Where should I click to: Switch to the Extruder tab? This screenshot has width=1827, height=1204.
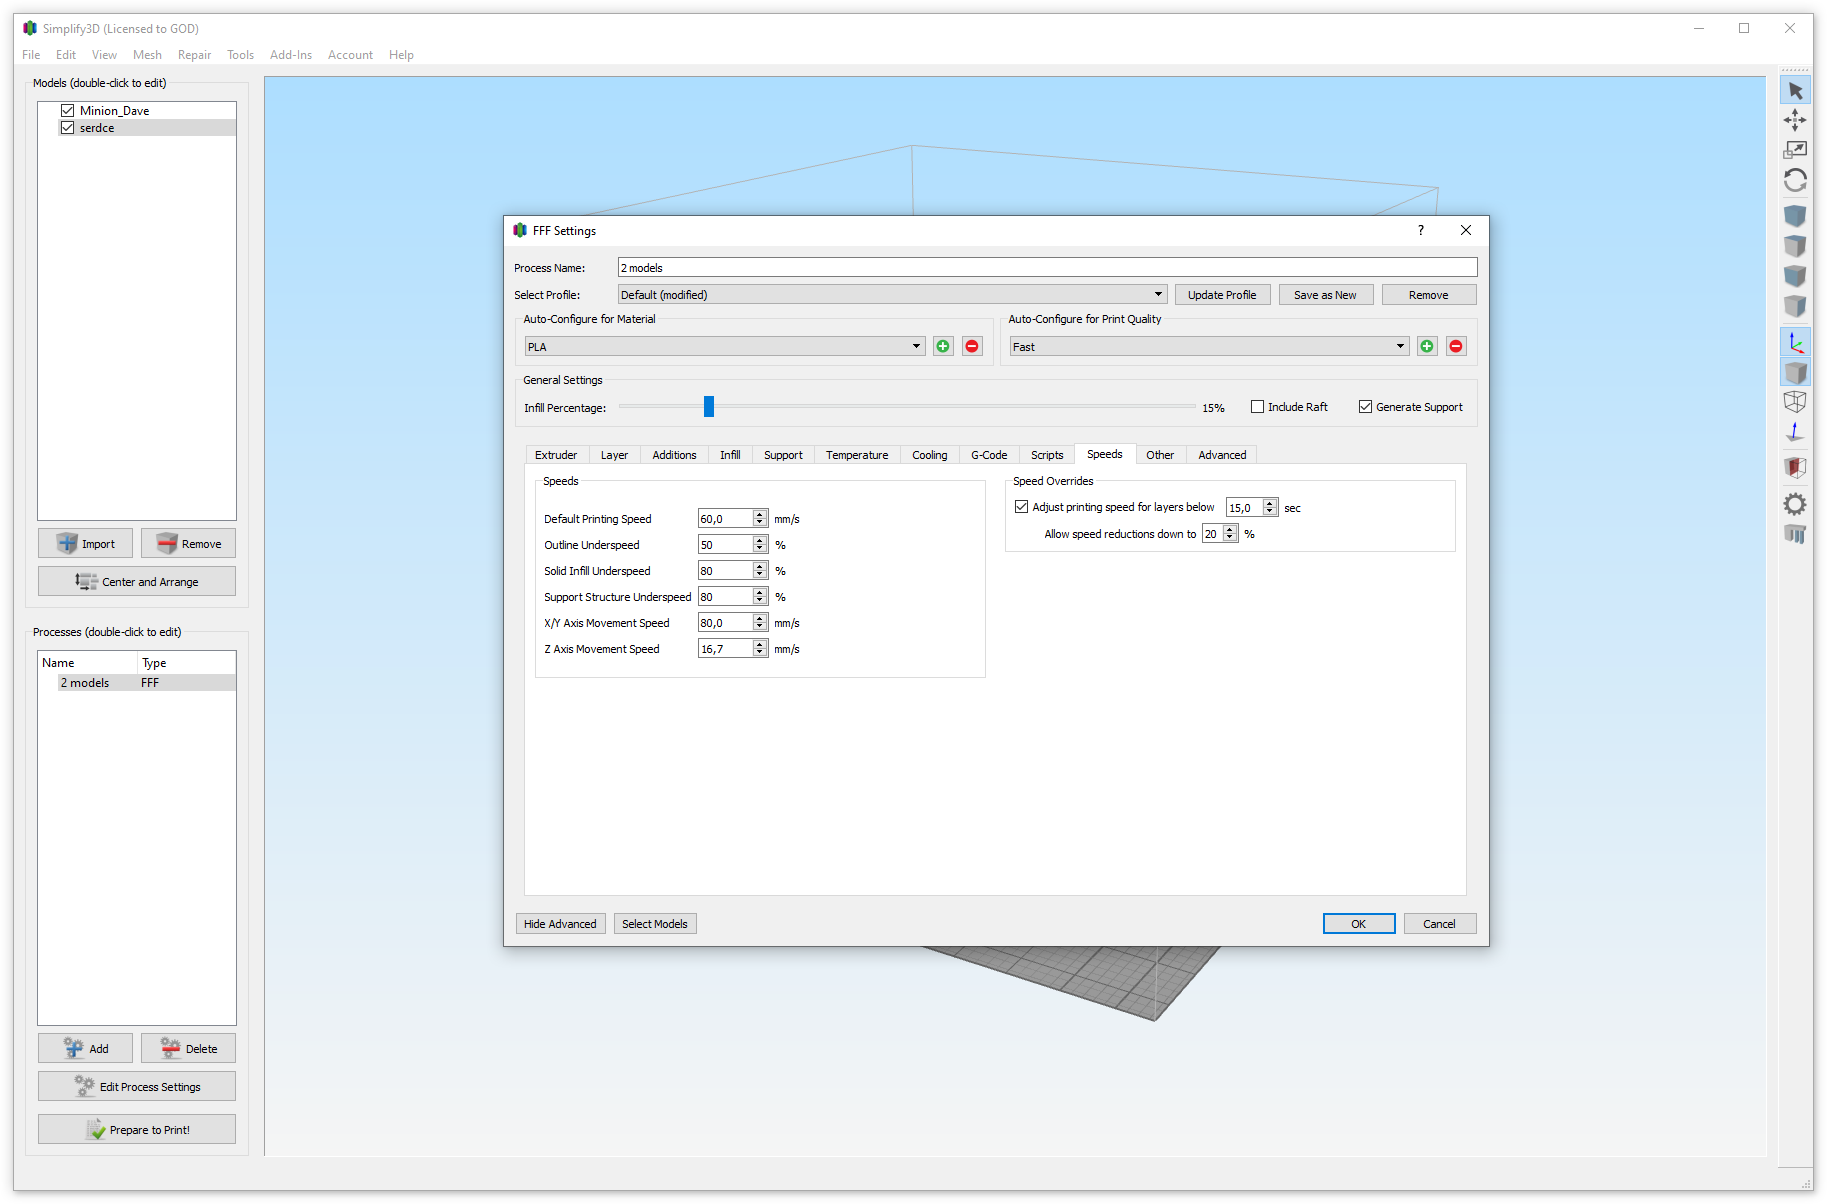(556, 455)
